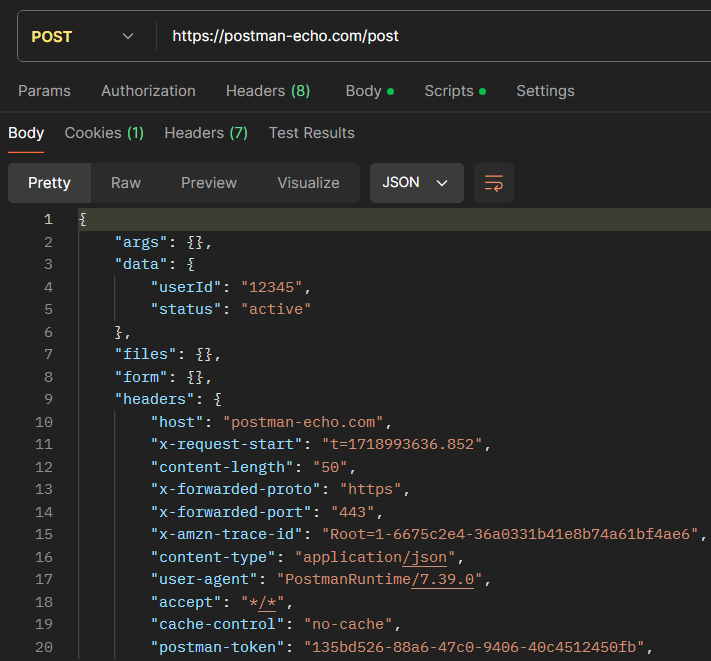Show response Headers (7) tab

point(206,133)
